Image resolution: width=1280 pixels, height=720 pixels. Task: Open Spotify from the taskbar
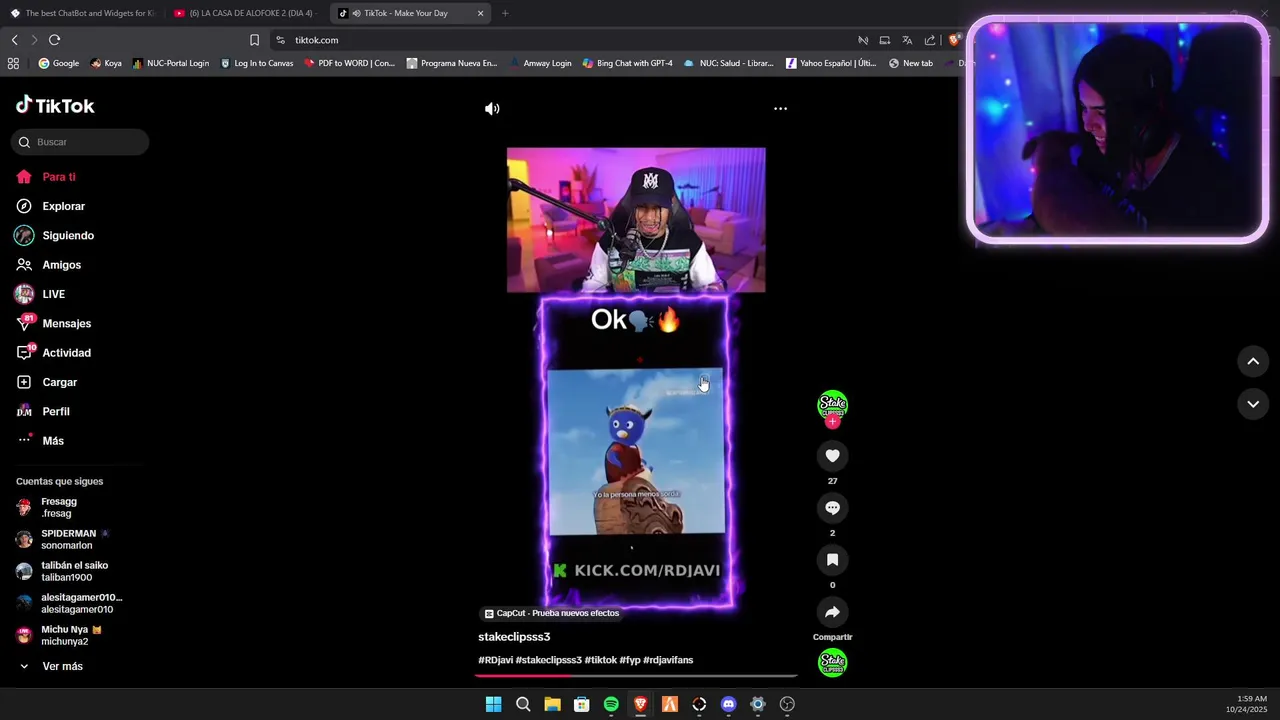(x=611, y=704)
